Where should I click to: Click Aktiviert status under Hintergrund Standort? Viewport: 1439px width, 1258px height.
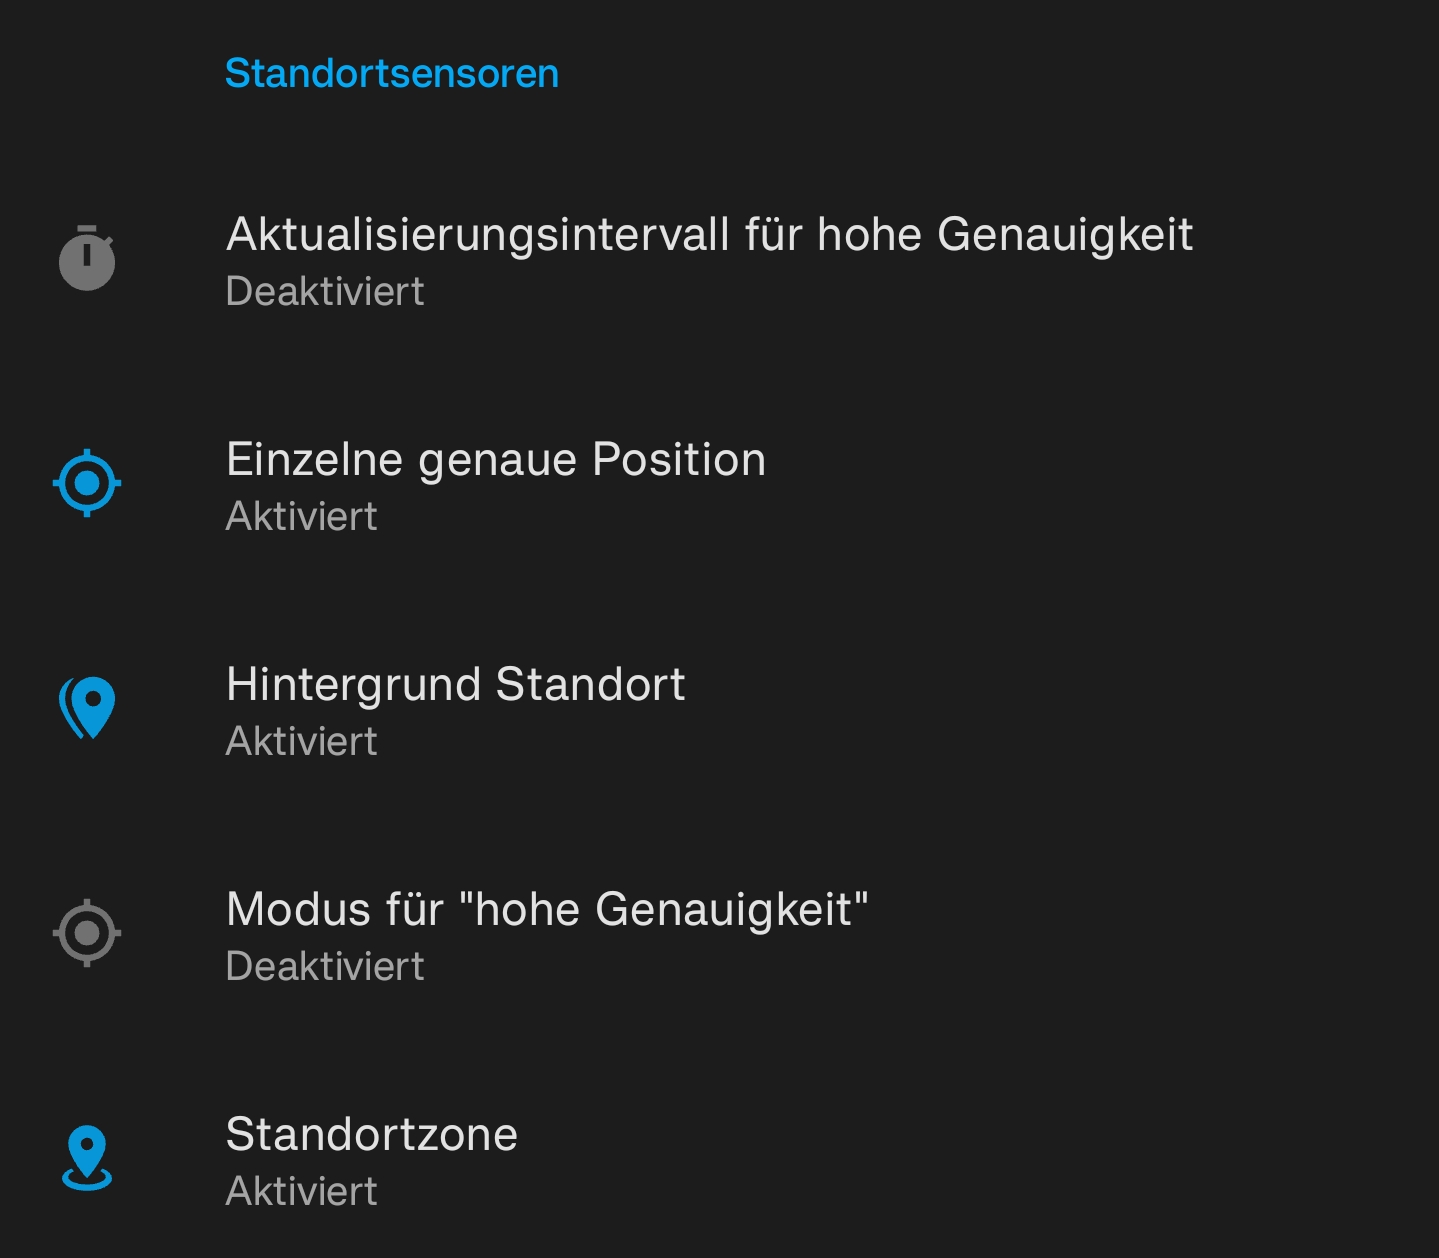(x=302, y=741)
